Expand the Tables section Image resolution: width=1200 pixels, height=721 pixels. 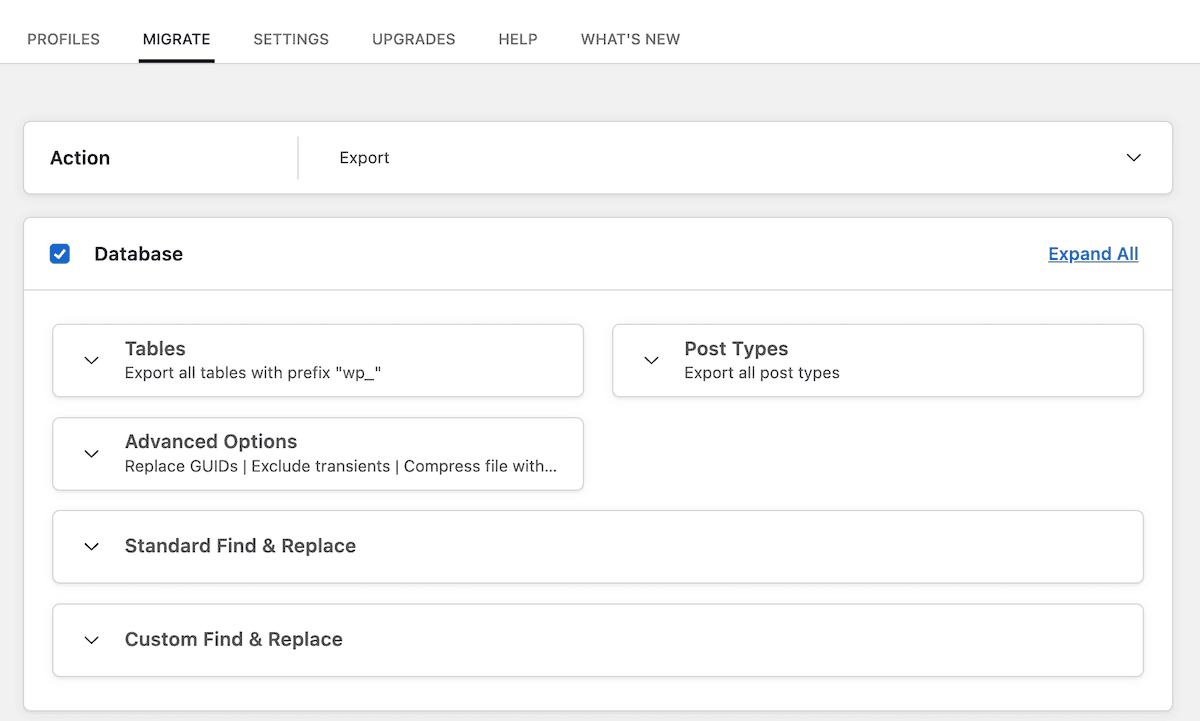click(x=155, y=348)
